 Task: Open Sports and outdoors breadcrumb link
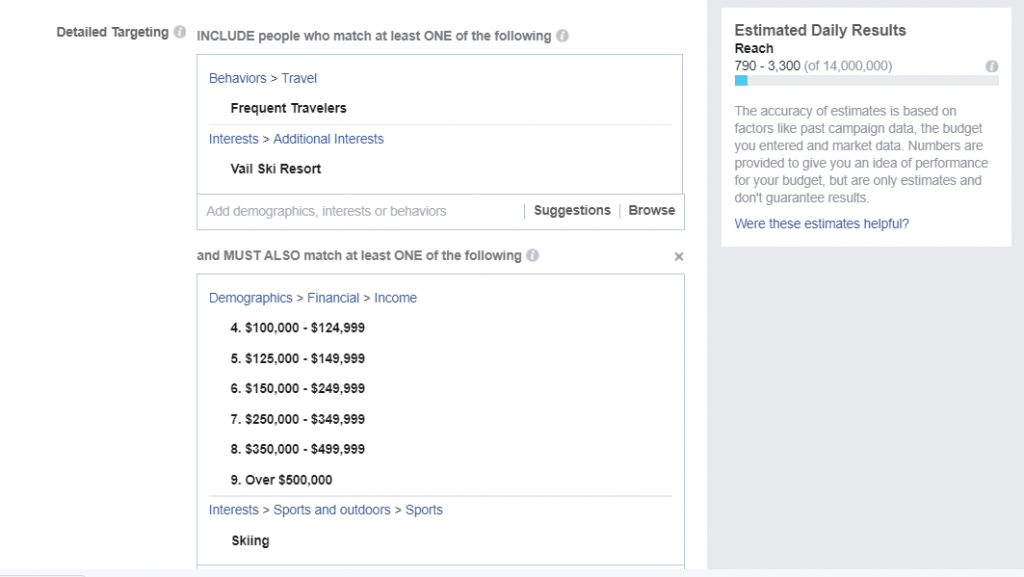coord(332,510)
